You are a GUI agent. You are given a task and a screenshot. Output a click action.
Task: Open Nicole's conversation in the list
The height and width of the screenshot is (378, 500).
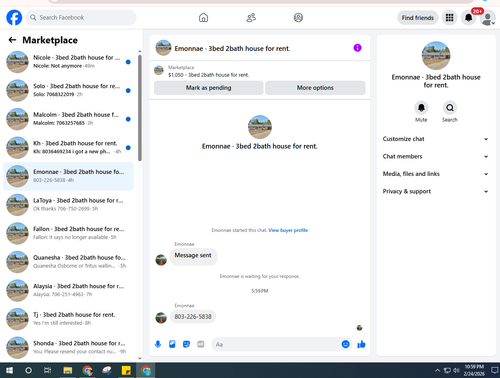pos(68,62)
